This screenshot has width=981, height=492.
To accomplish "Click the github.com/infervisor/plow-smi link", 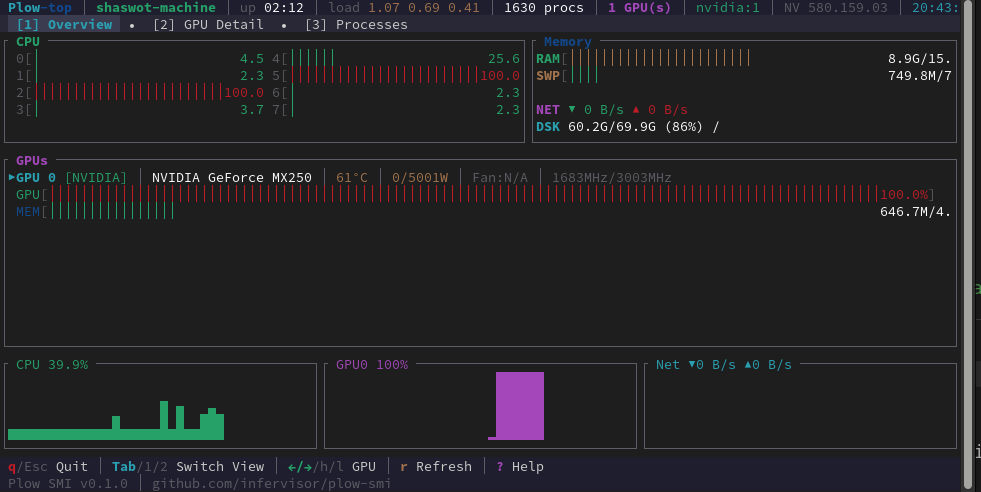I will pyautogui.click(x=272, y=484).
